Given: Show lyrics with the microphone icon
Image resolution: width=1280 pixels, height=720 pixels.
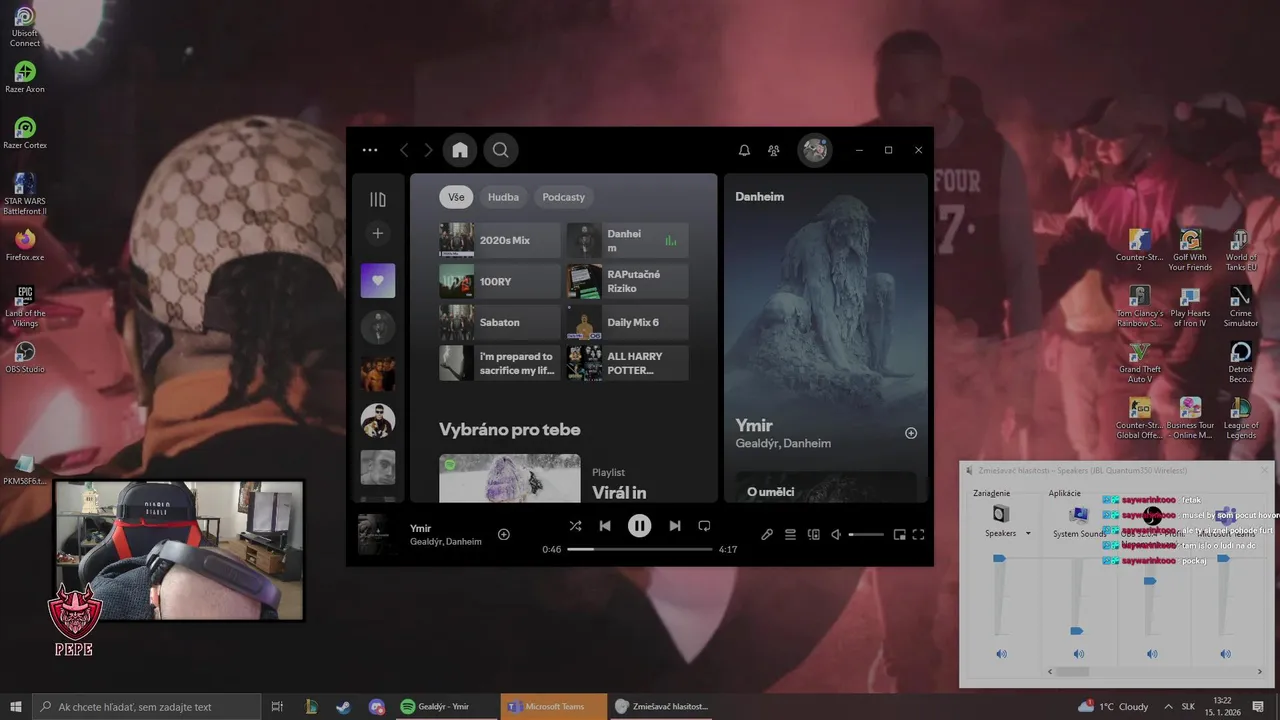Looking at the screenshot, I should click(767, 535).
